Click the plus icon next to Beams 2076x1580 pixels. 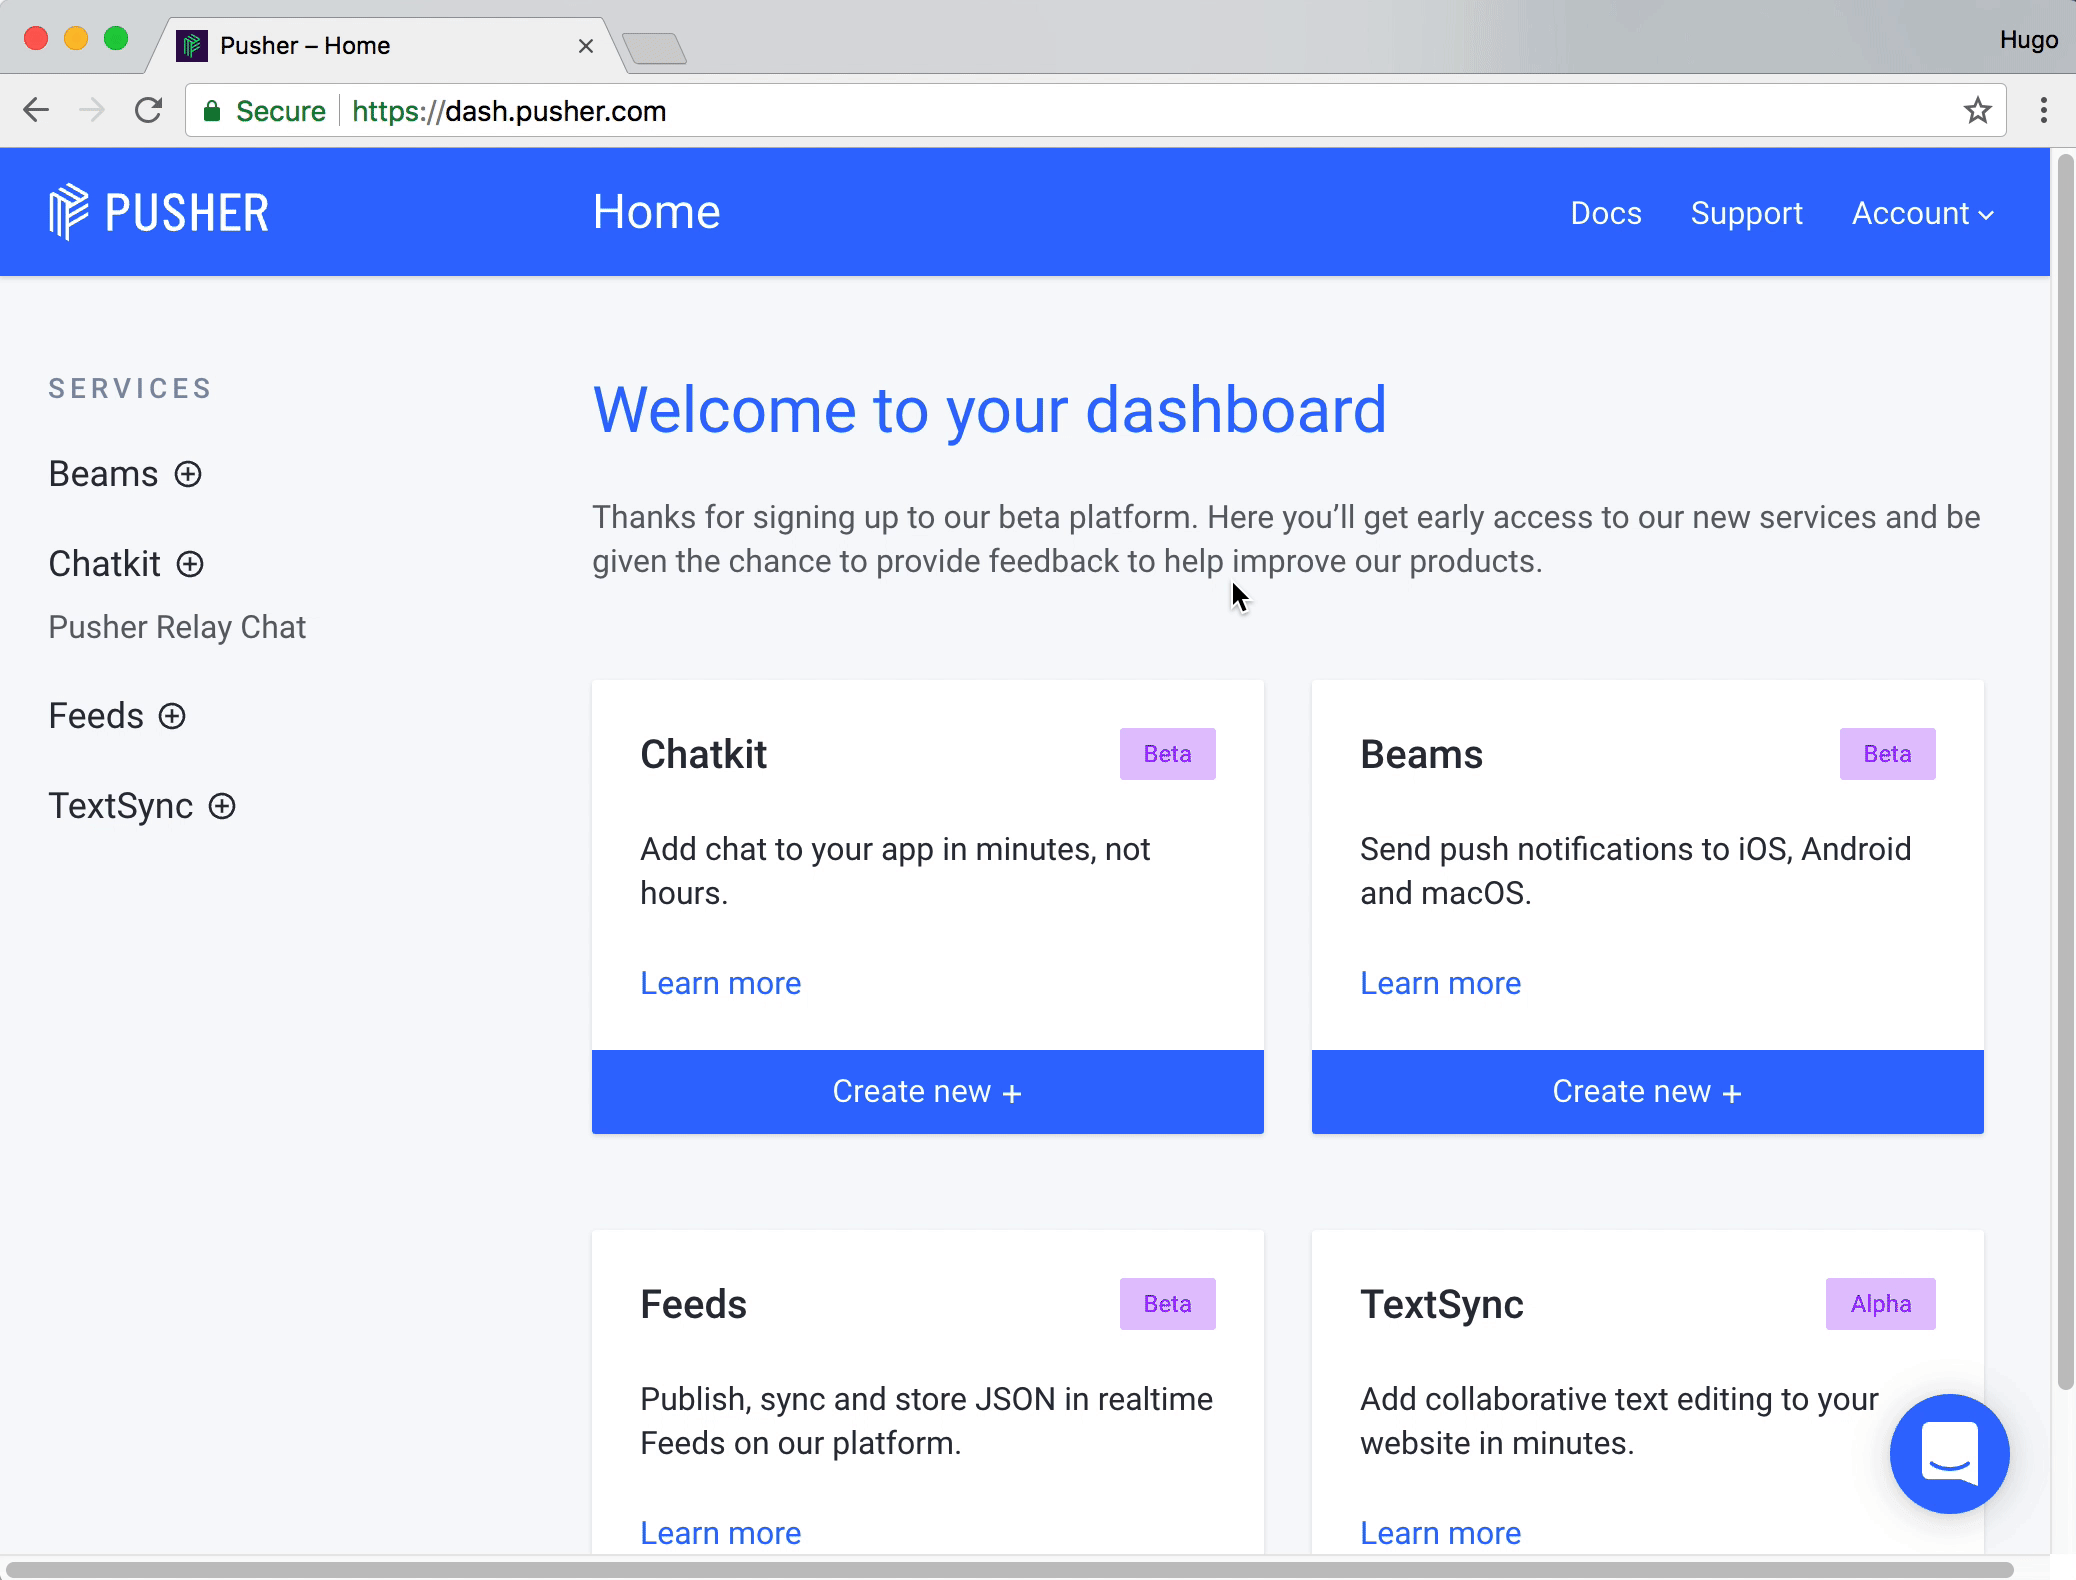coord(188,474)
